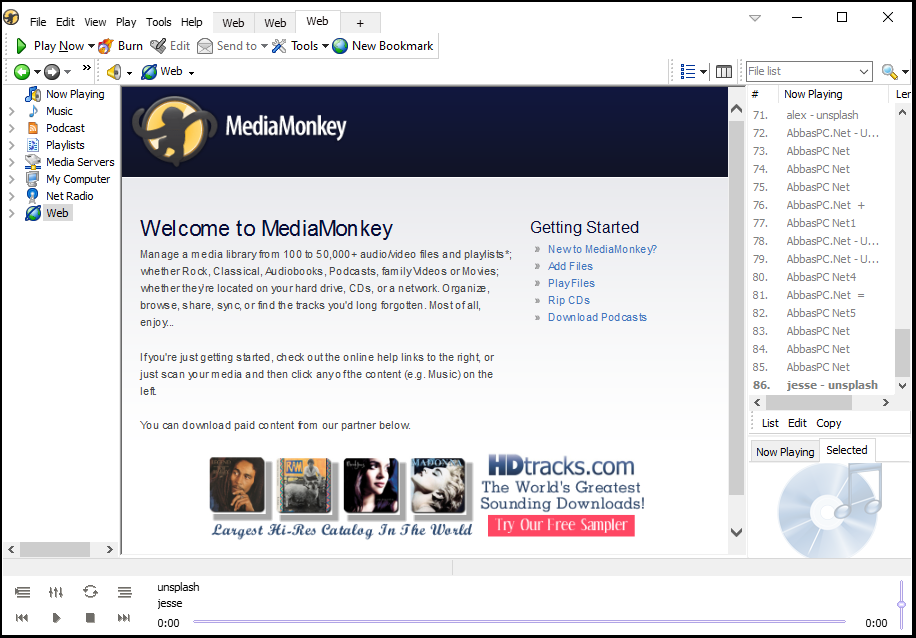Open the File menu
The width and height of the screenshot is (916, 638).
point(38,22)
